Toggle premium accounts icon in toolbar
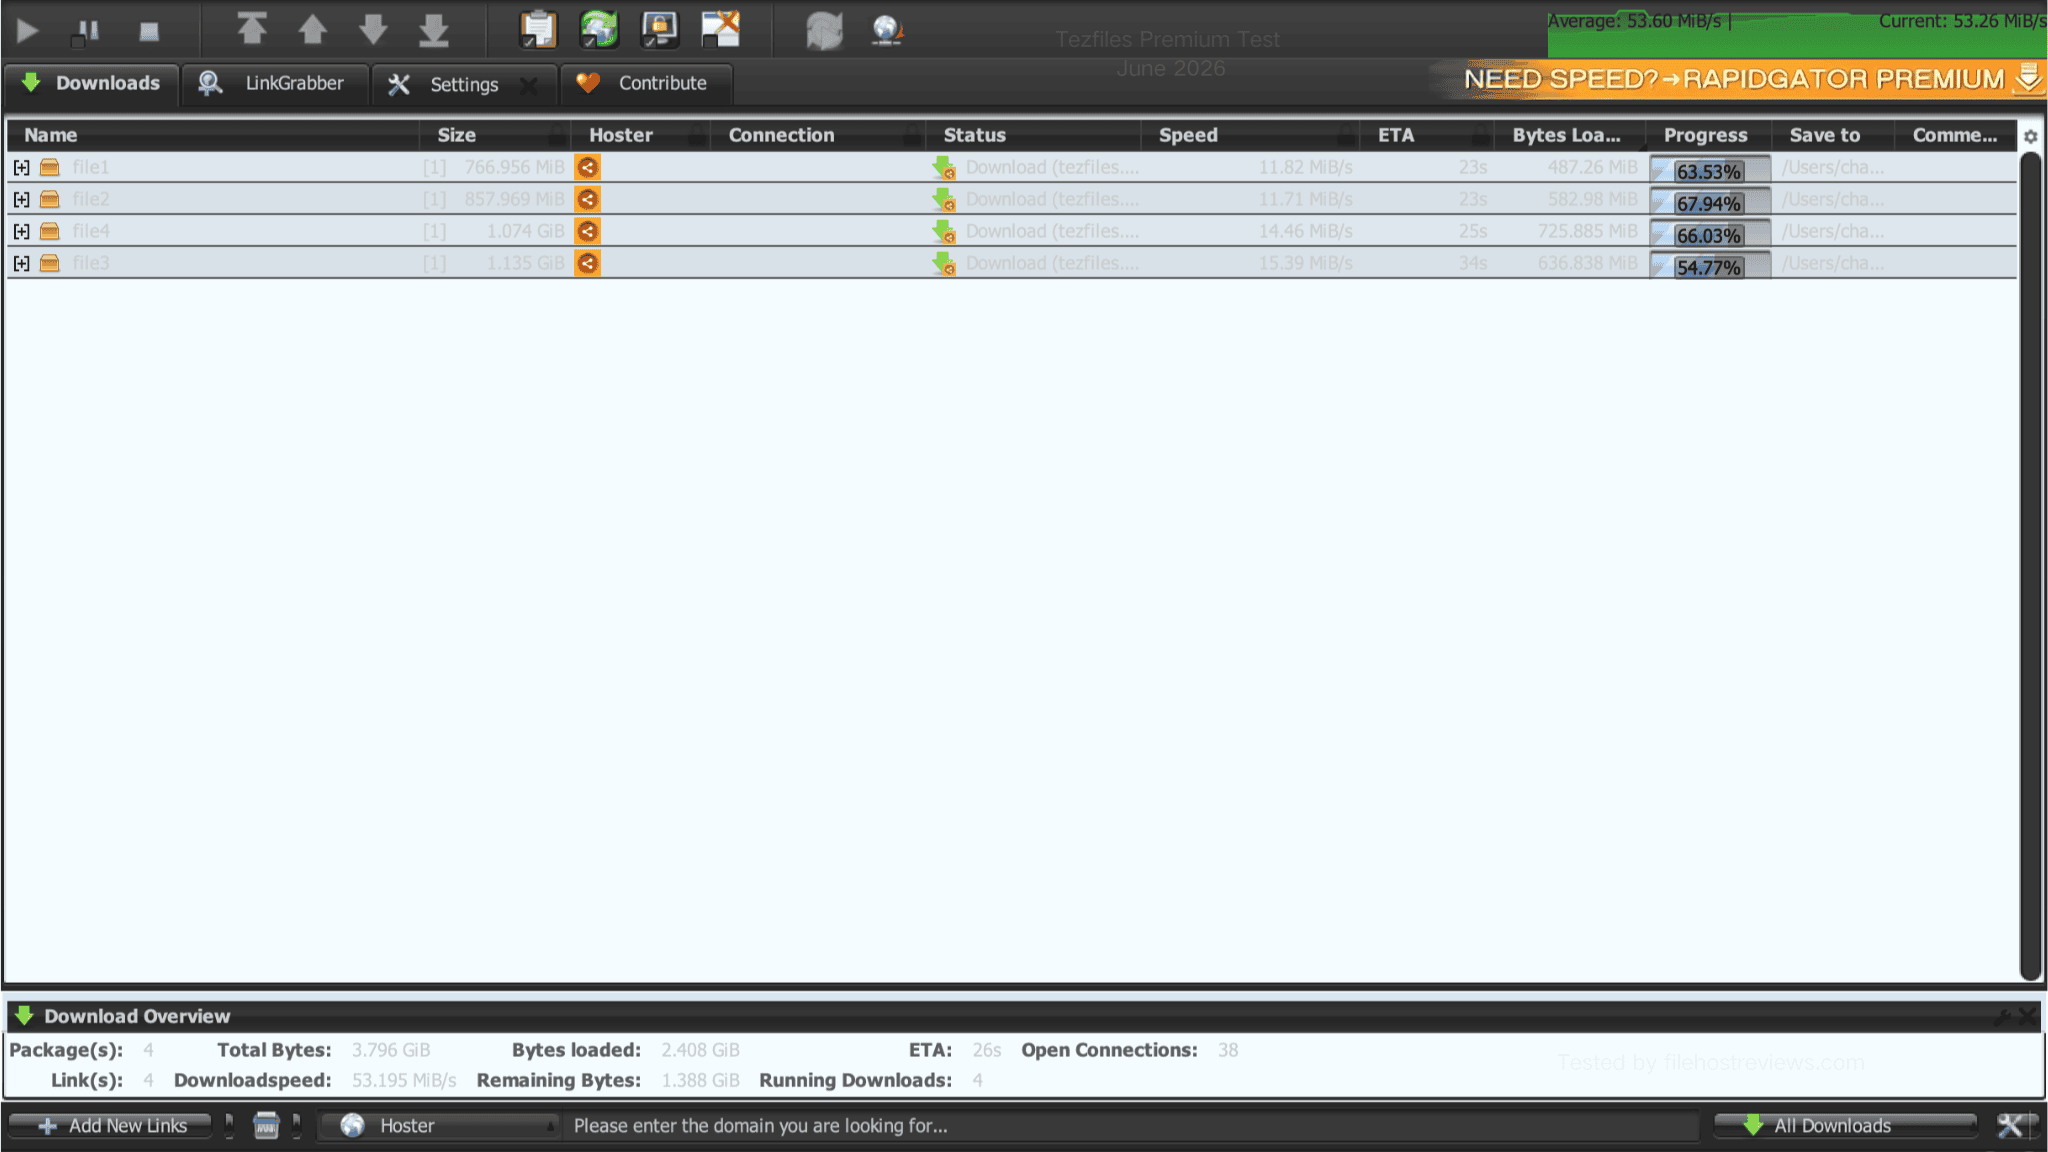The width and height of the screenshot is (2048, 1152). tap(660, 29)
